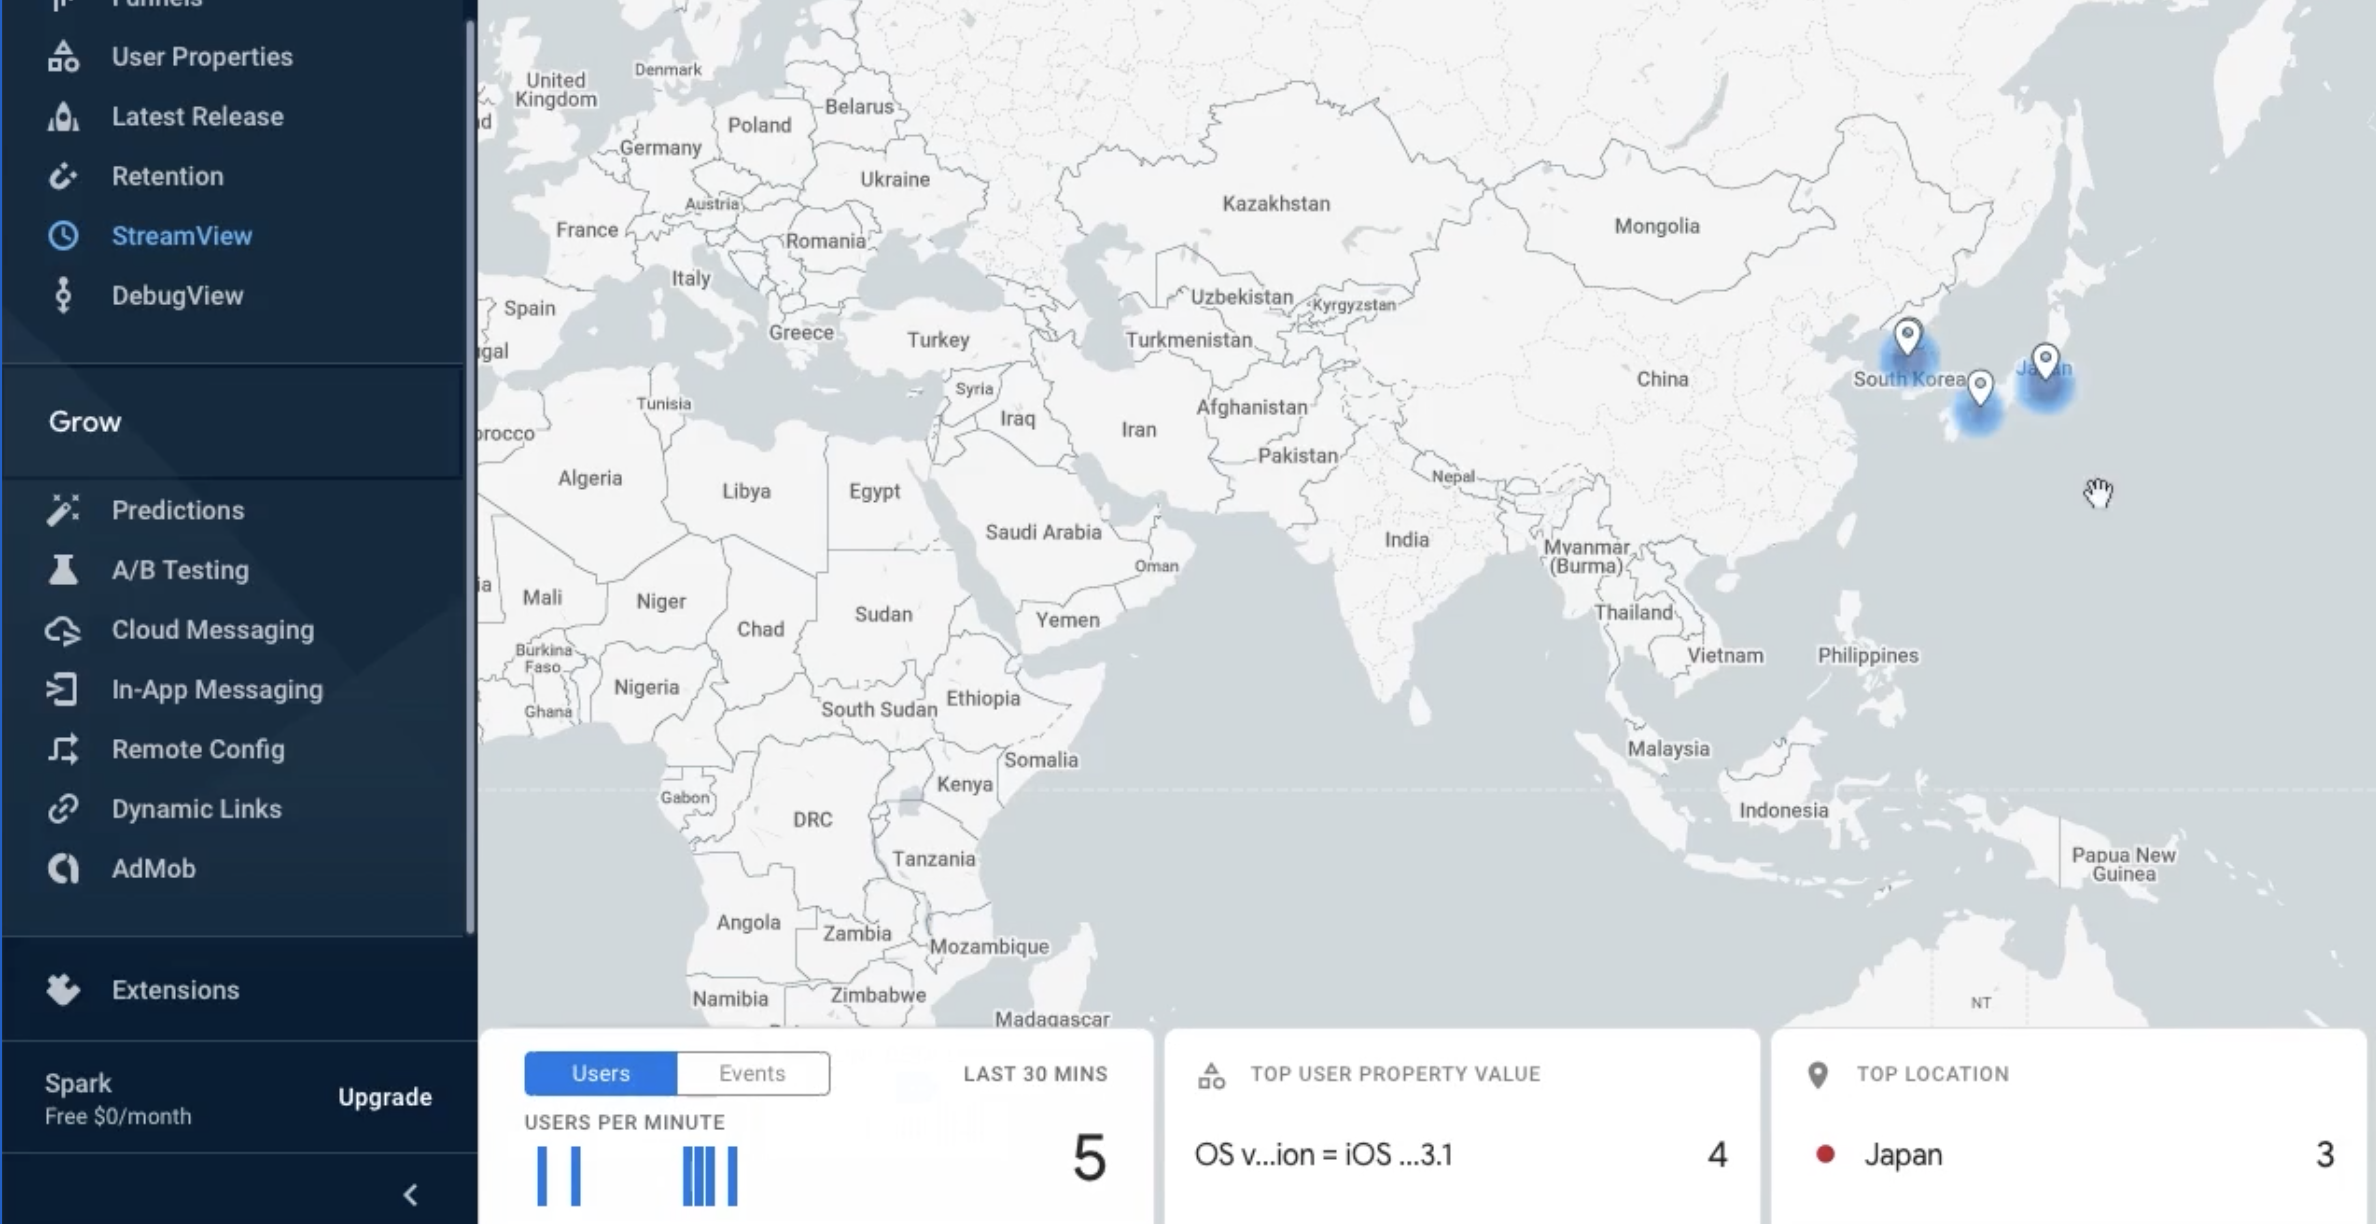The width and height of the screenshot is (2376, 1224).
Task: Click the StreamView clock icon
Action: coord(63,236)
